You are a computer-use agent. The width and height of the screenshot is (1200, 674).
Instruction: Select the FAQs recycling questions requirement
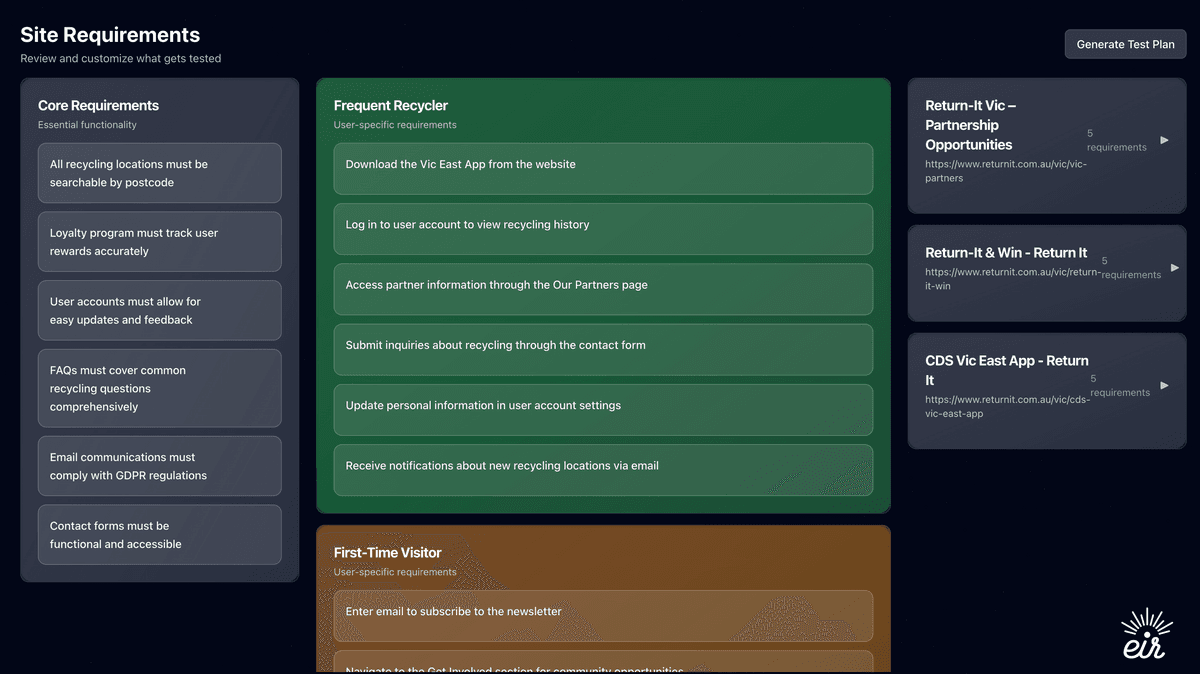tap(159, 388)
